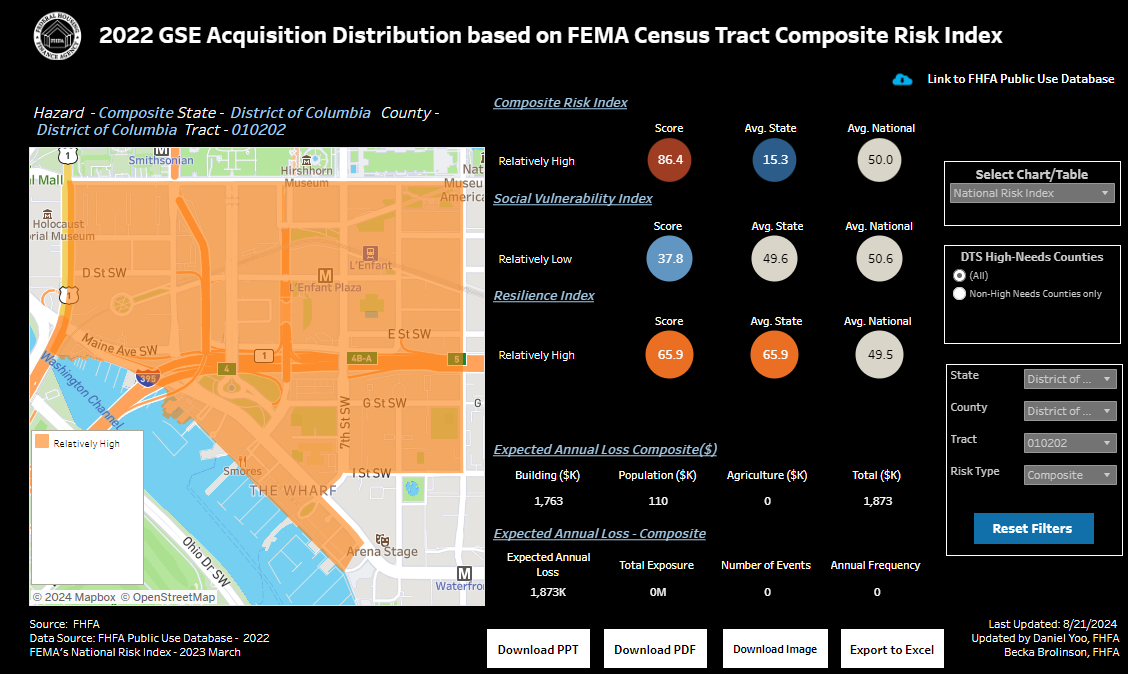The image size is (1128, 675).
Task: Expand the State filter dropdown
Action: pos(1070,379)
